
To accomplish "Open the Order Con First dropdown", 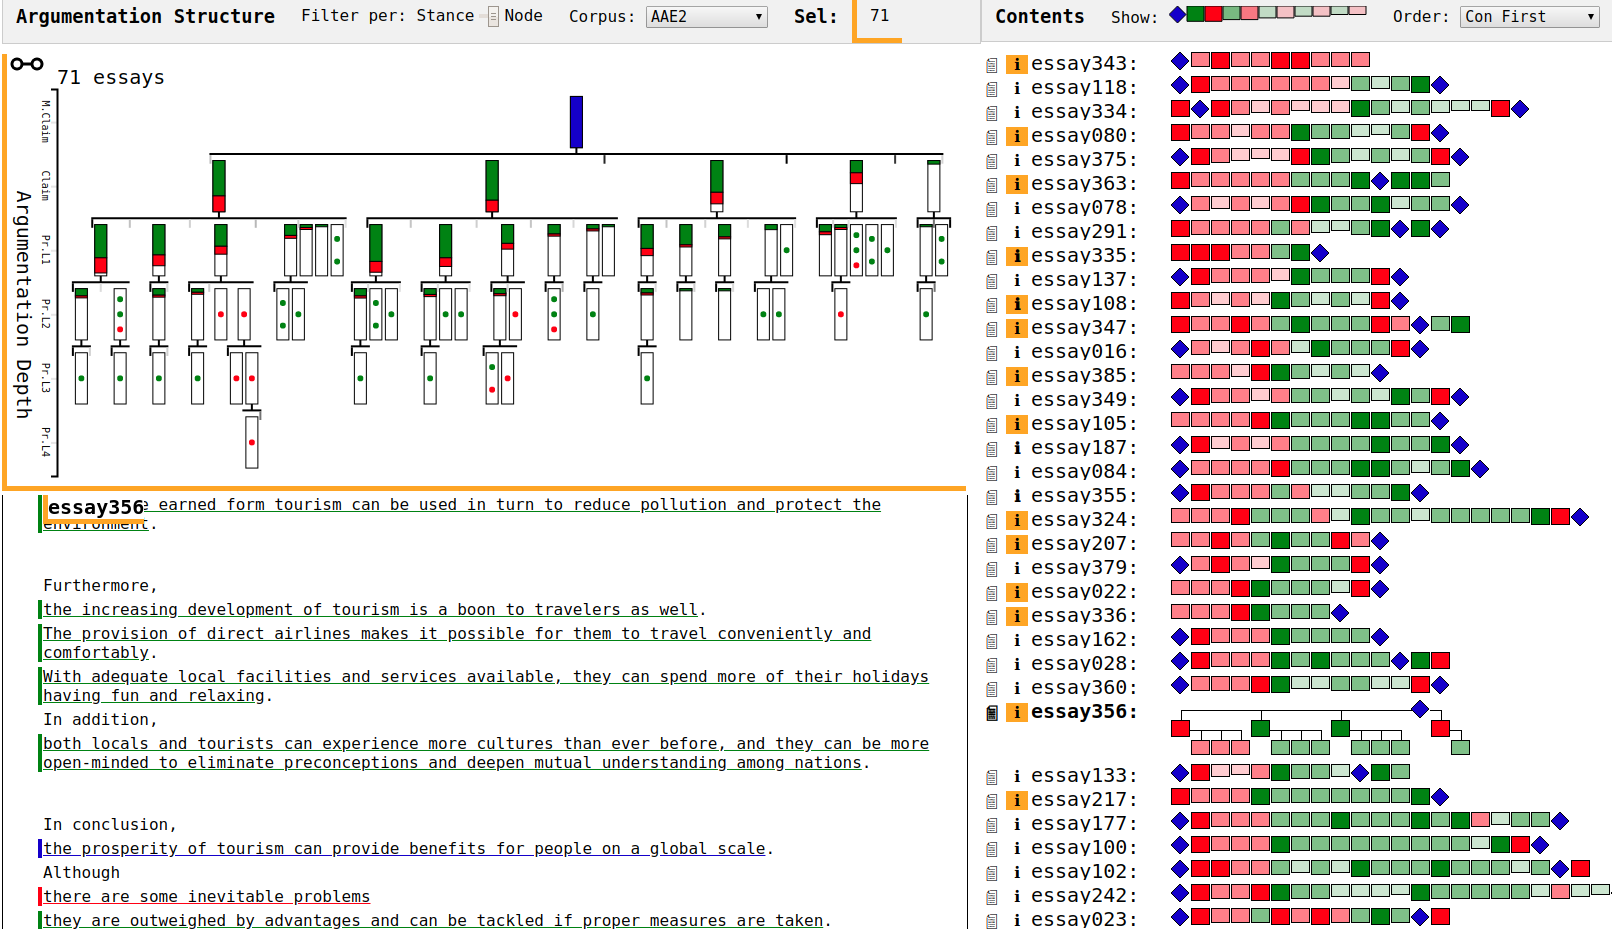I will click(1529, 17).
